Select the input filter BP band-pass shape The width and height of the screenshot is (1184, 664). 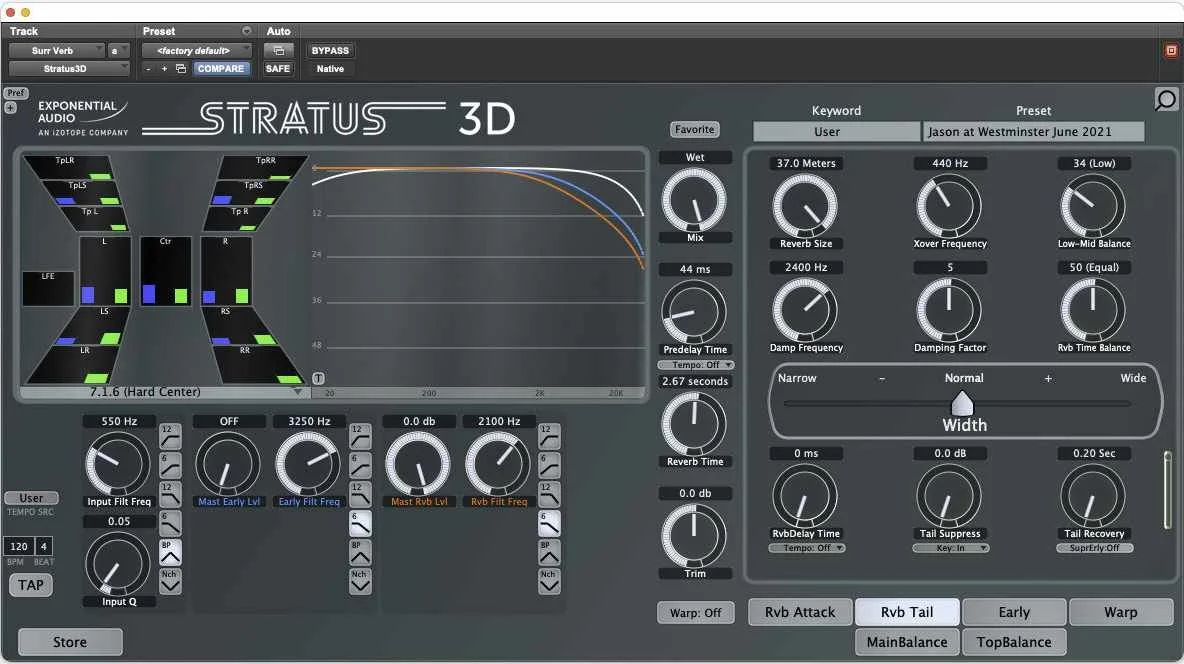(170, 553)
